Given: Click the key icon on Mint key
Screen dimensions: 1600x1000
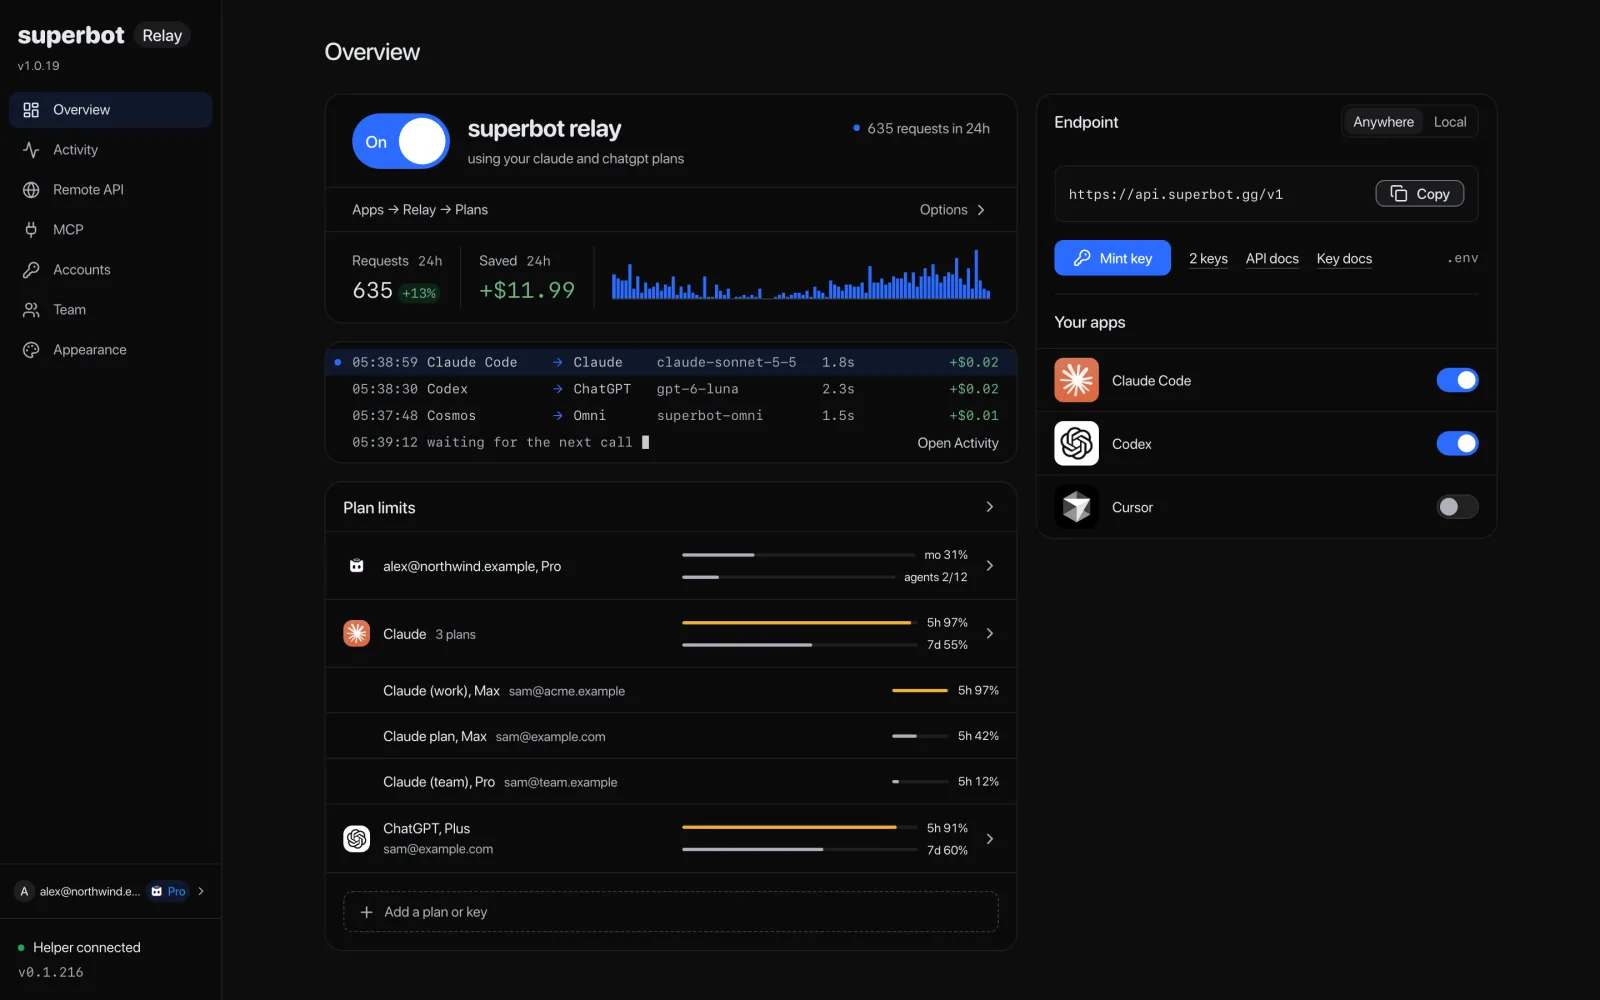Looking at the screenshot, I should pyautogui.click(x=1081, y=258).
